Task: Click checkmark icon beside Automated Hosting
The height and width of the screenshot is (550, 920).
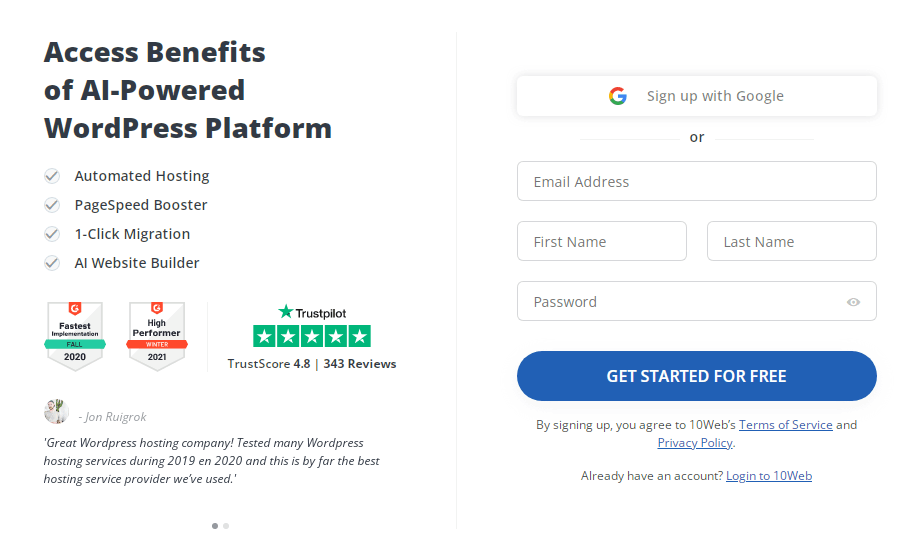Action: tap(52, 176)
